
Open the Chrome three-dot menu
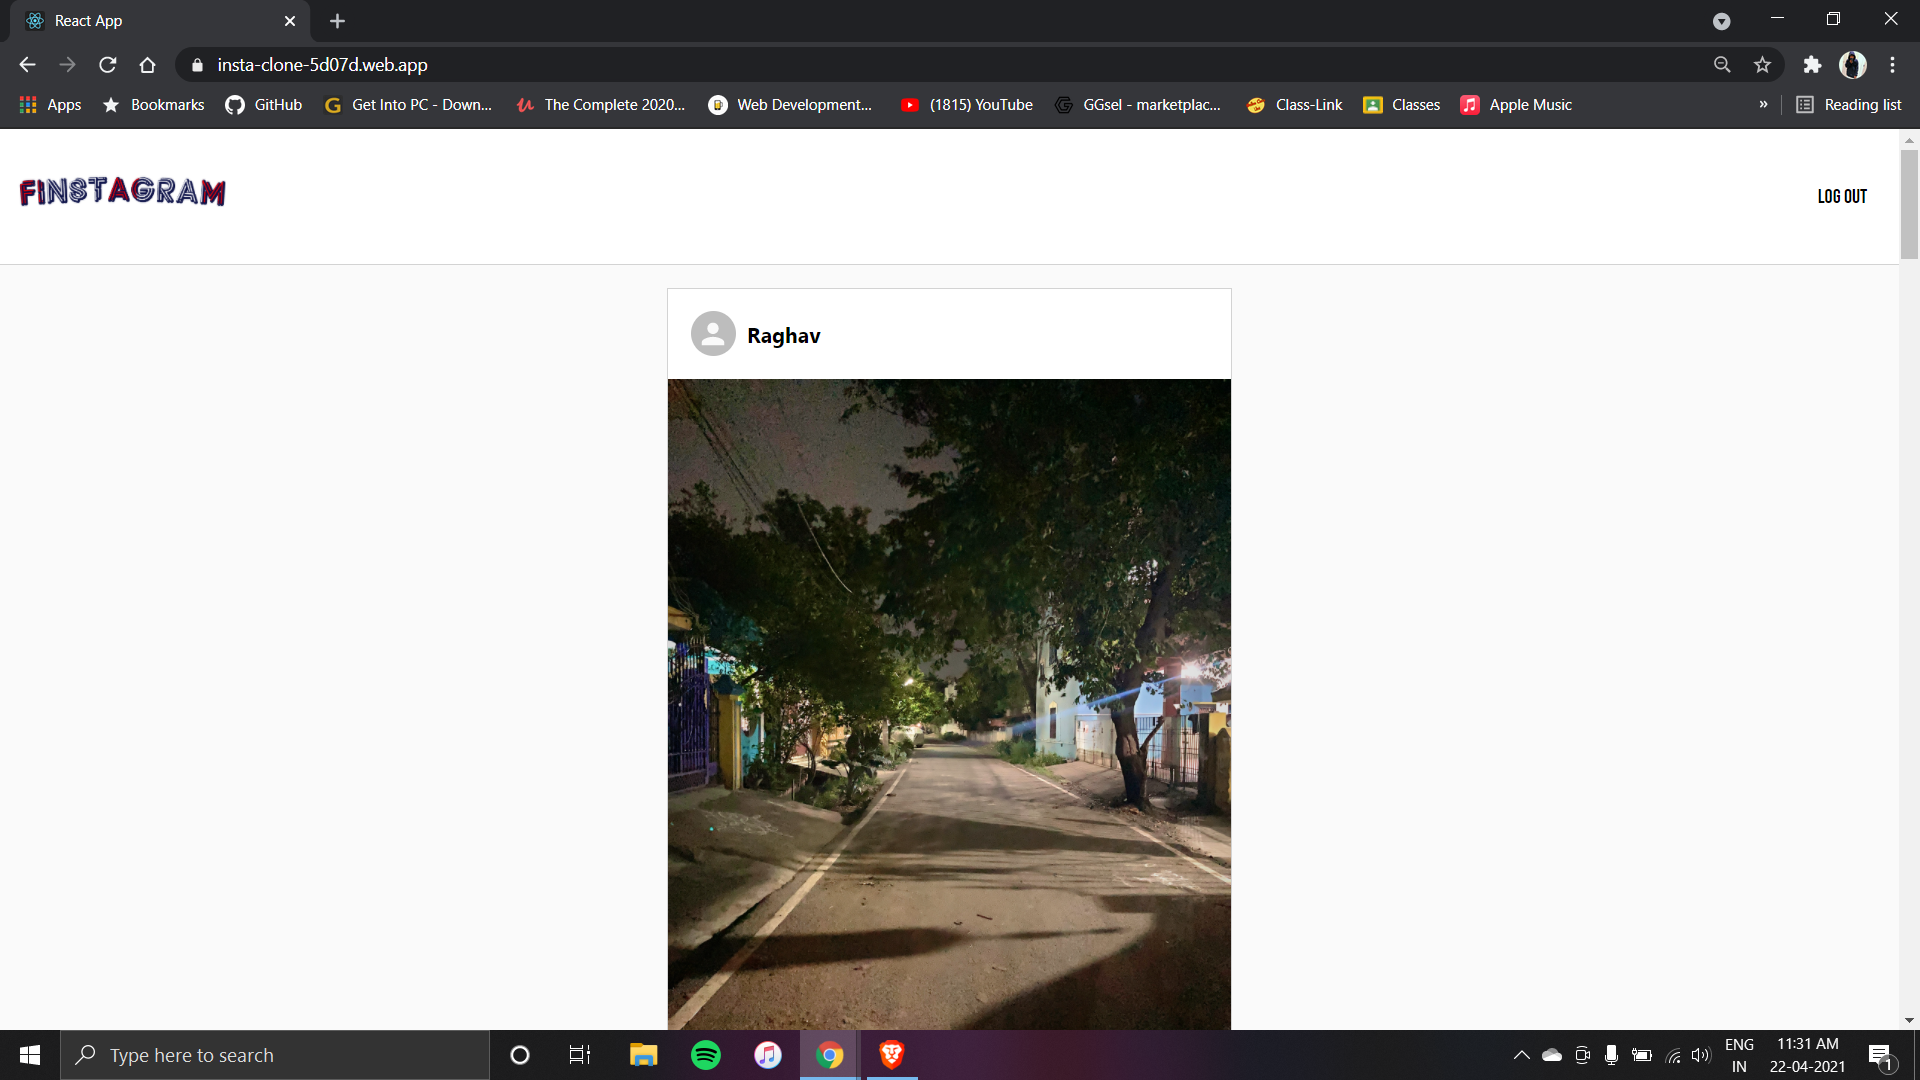pos(1892,64)
